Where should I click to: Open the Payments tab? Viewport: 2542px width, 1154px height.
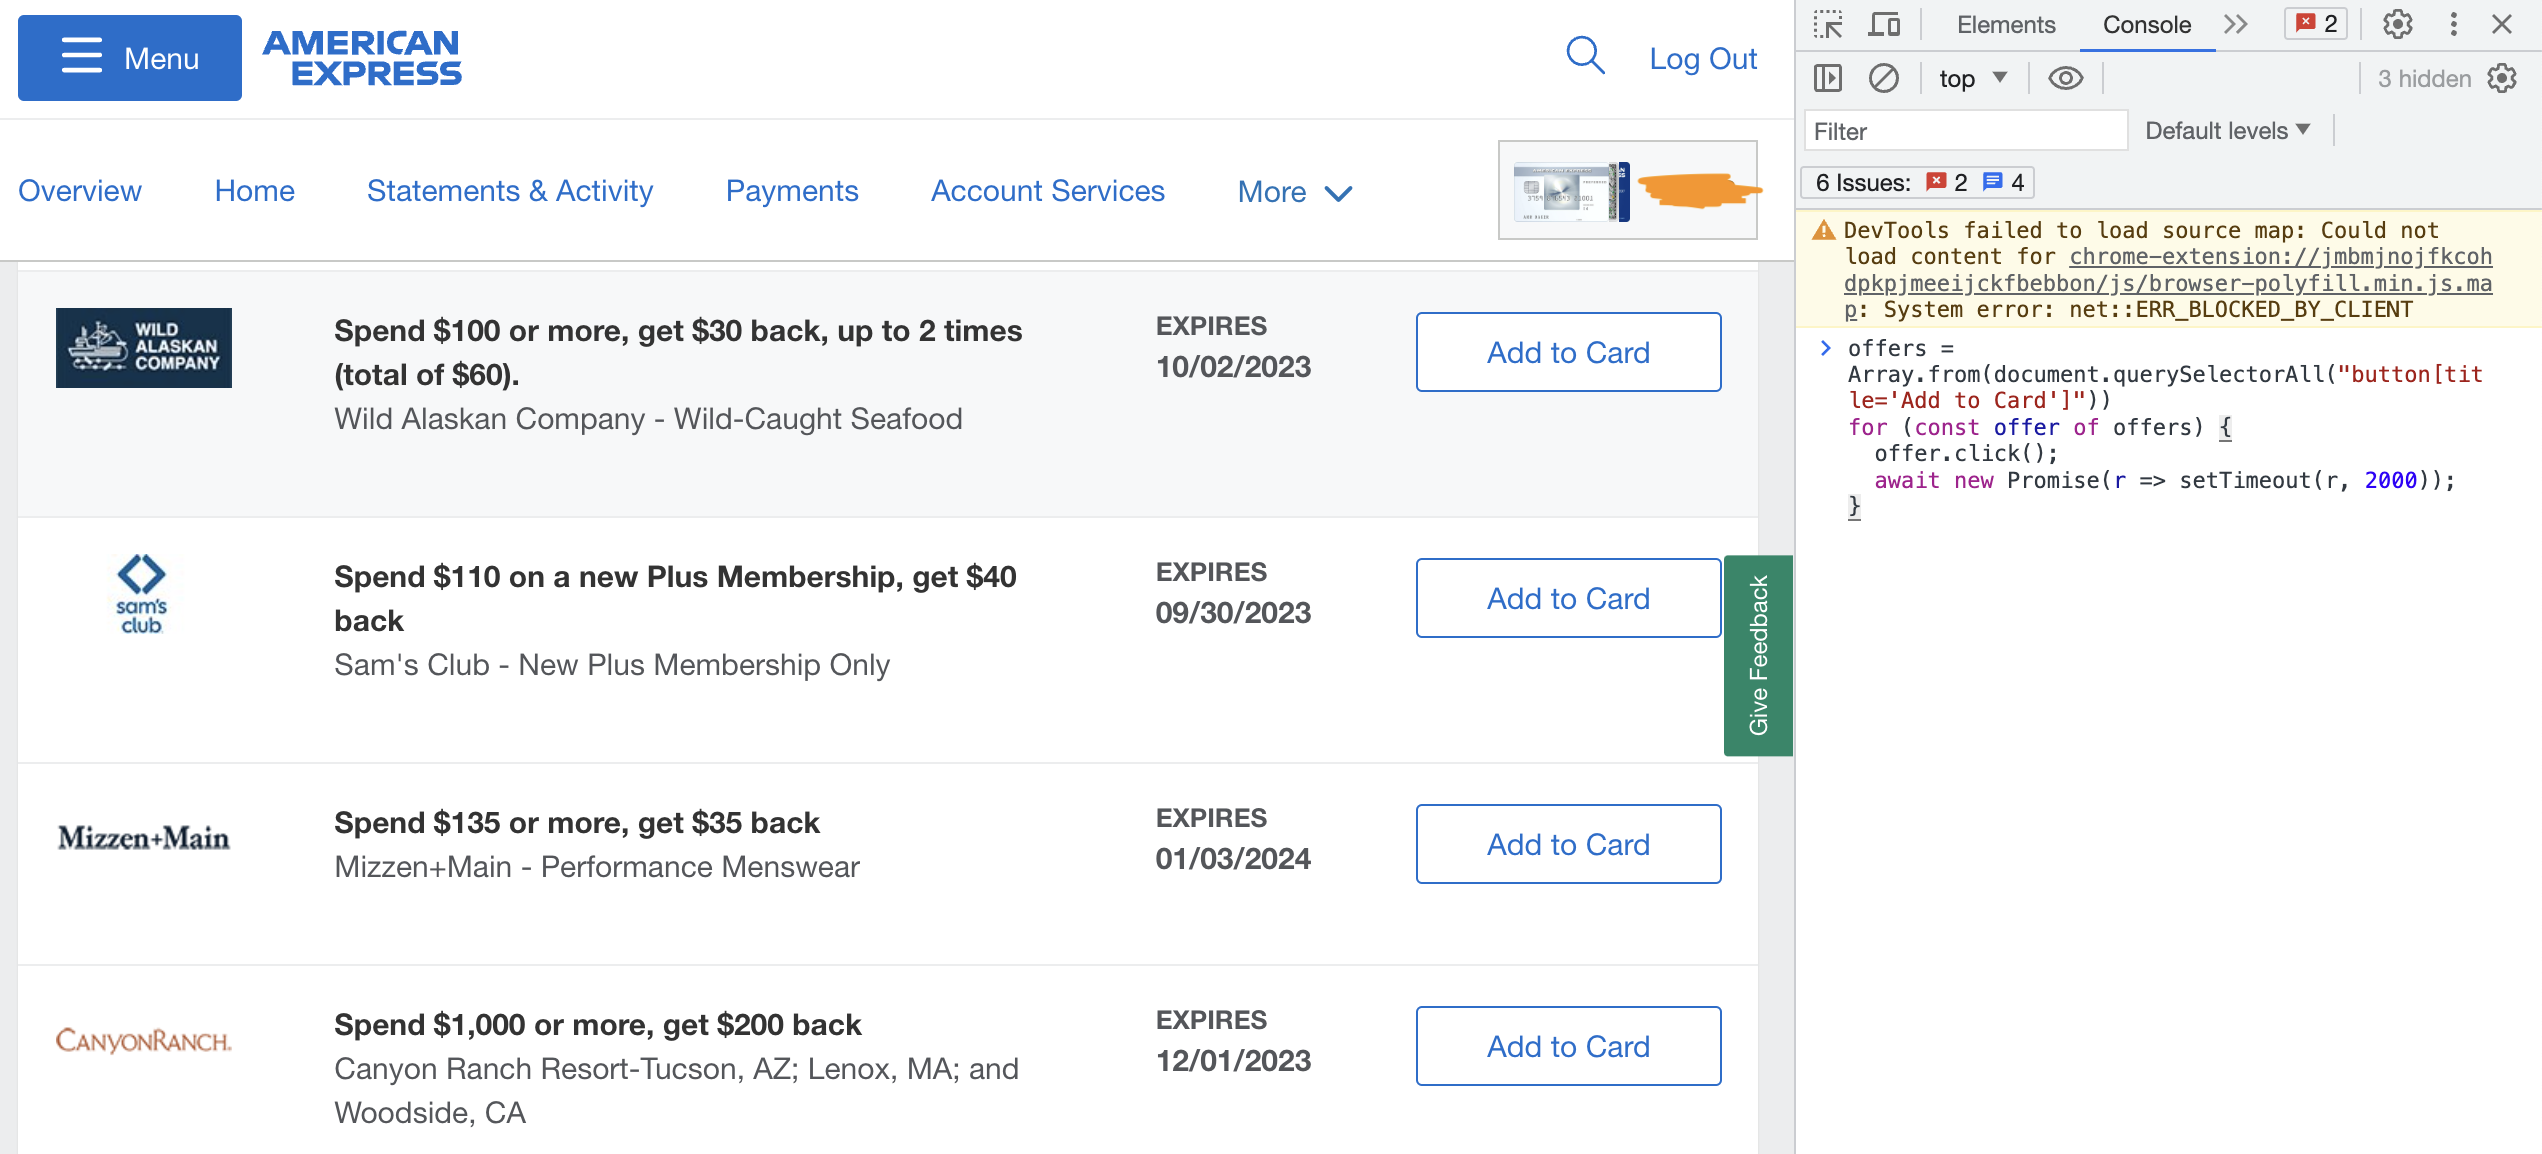click(x=792, y=191)
